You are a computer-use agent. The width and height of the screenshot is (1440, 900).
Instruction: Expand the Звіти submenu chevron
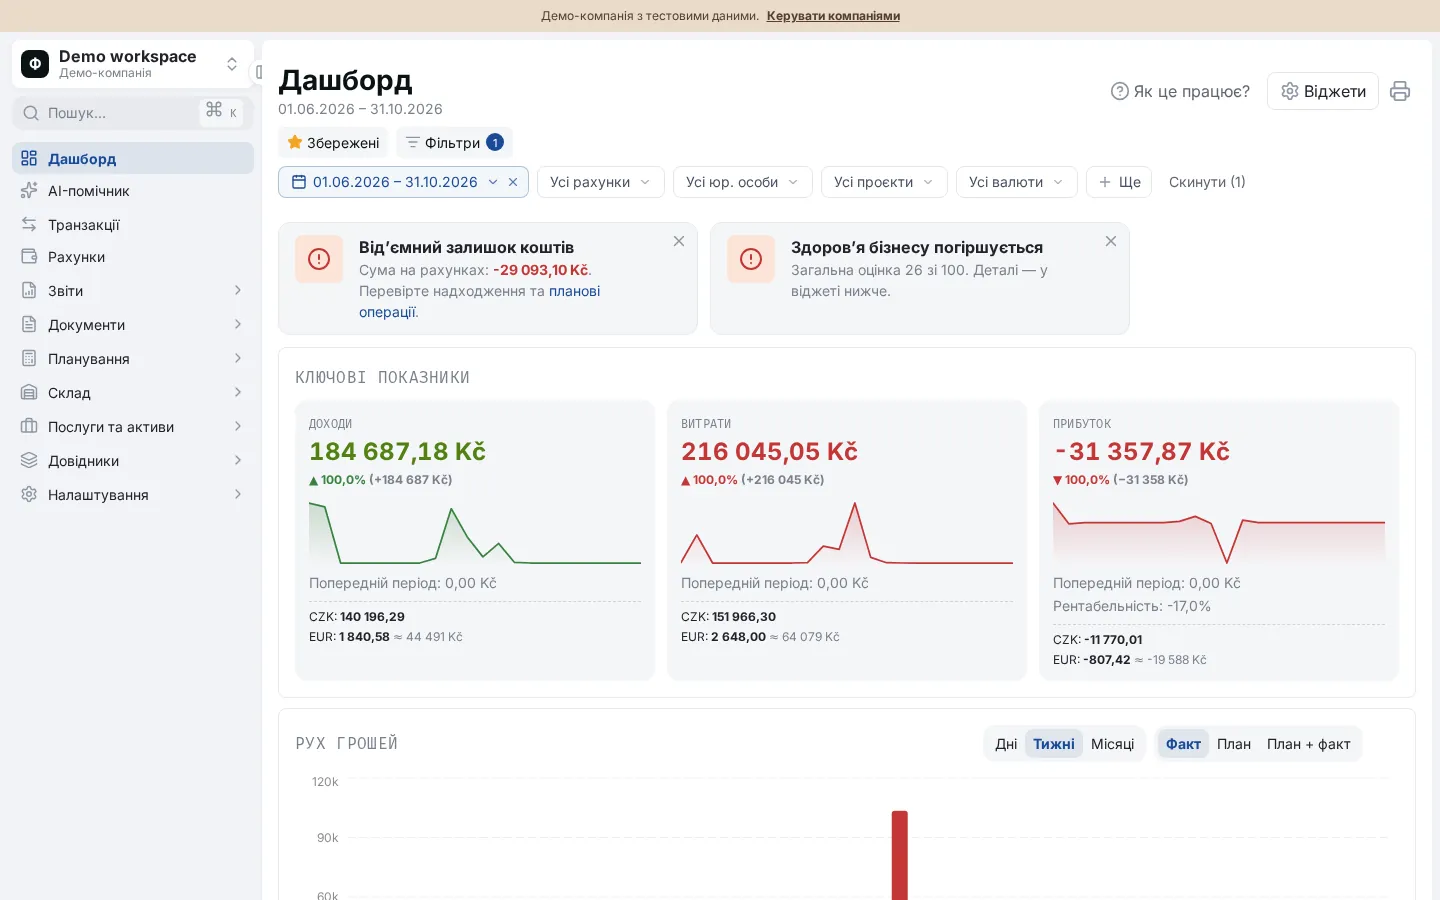tap(238, 290)
